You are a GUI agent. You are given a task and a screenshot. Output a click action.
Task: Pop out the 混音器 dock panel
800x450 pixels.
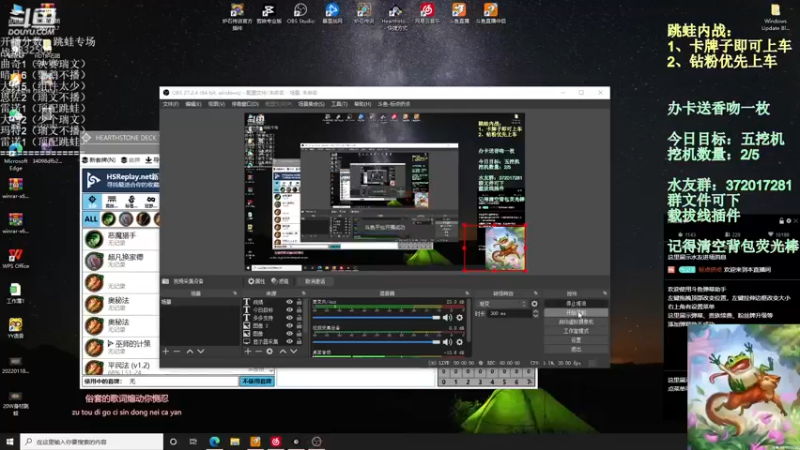(467, 293)
